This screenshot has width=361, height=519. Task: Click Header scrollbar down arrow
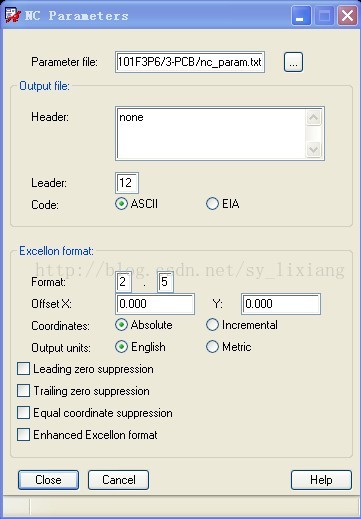313,149
